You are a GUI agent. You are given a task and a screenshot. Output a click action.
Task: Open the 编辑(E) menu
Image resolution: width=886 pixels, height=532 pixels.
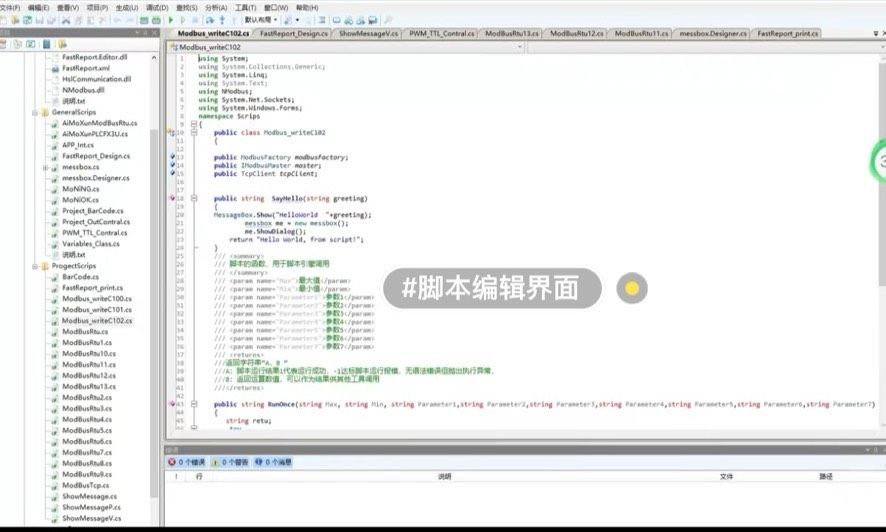[38, 8]
